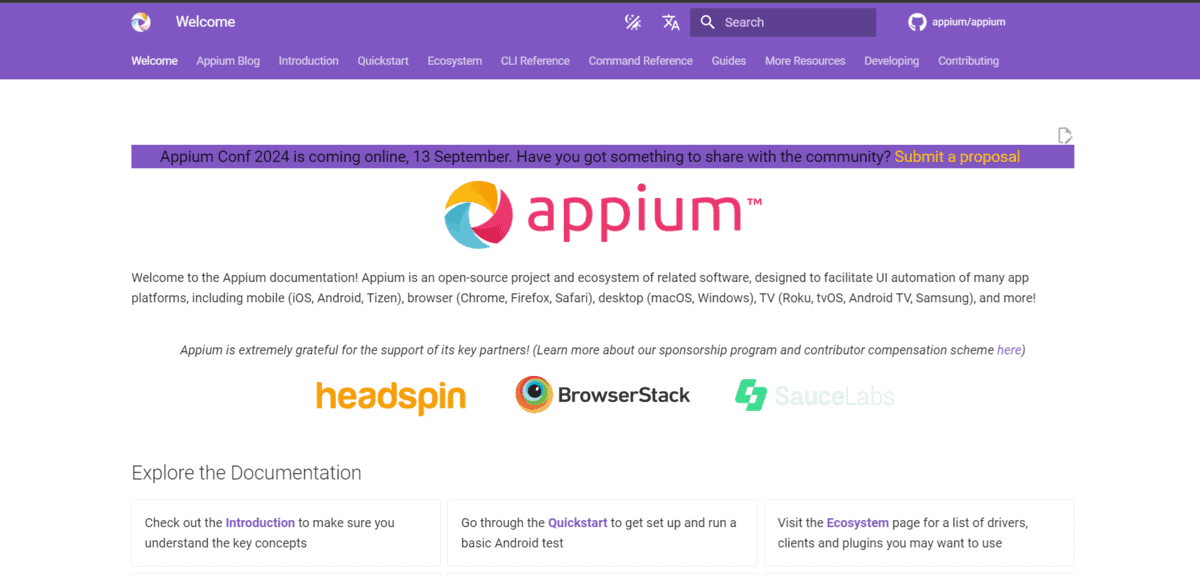Click the Sauce Labs partner logo
The height and width of the screenshot is (576, 1200).
point(813,396)
